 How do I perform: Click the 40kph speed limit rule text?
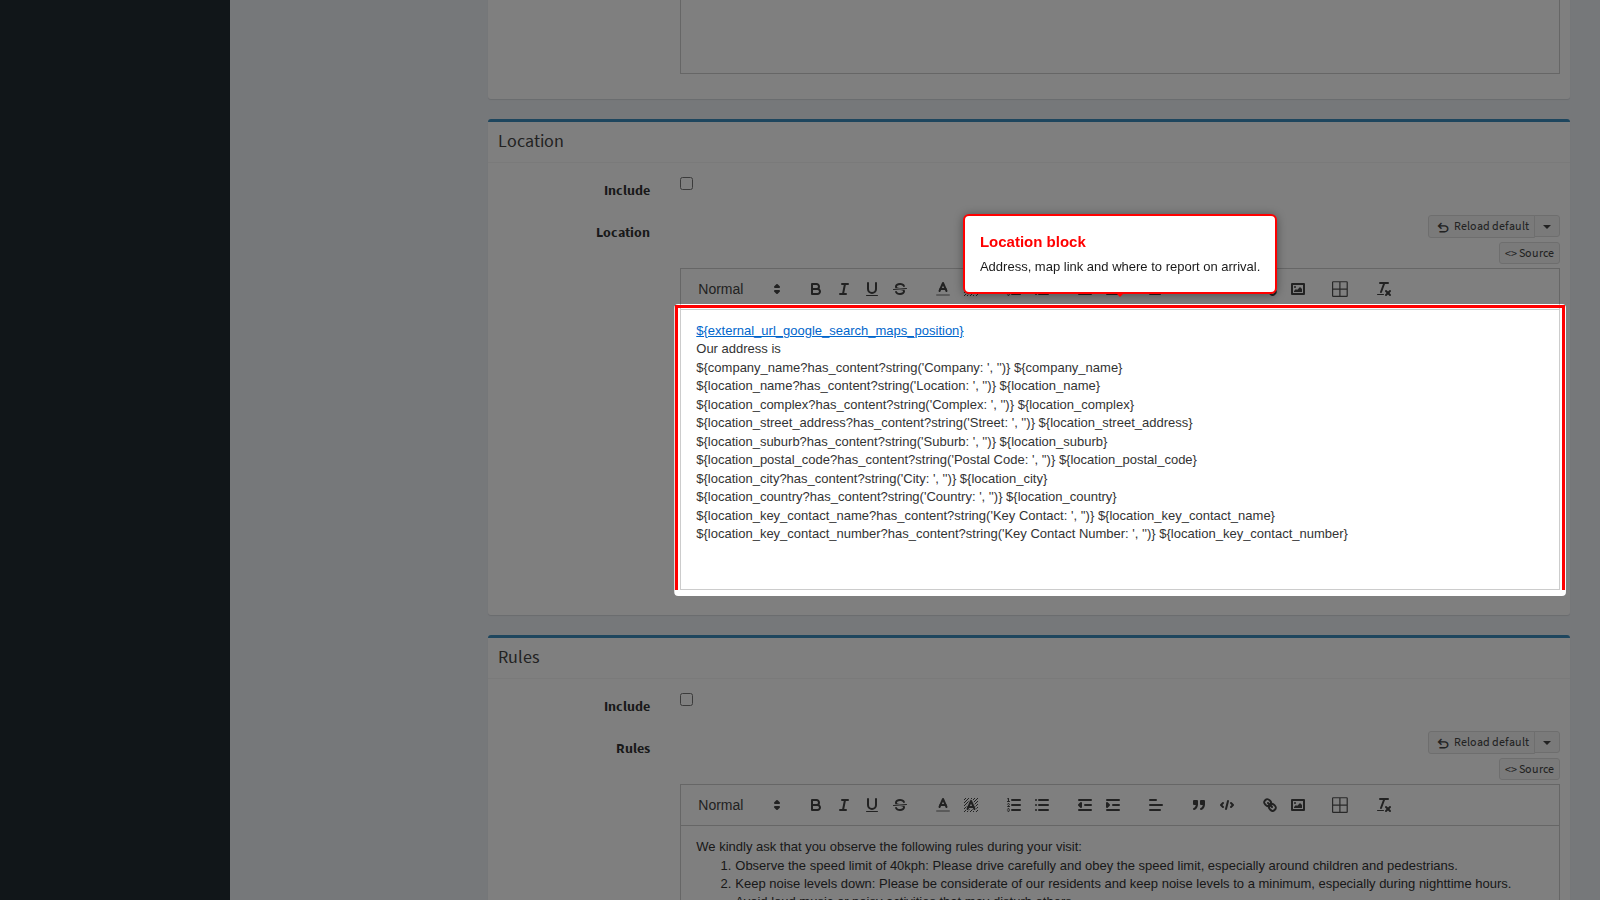point(1096,866)
